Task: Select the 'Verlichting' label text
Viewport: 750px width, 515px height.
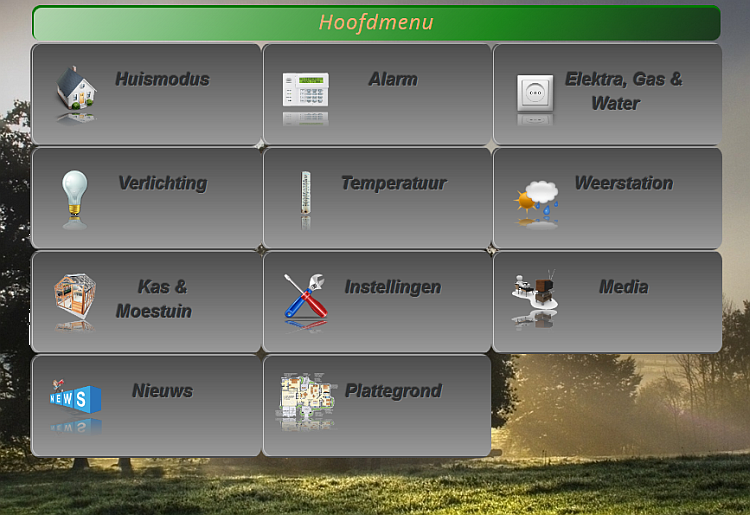Action: (x=163, y=183)
